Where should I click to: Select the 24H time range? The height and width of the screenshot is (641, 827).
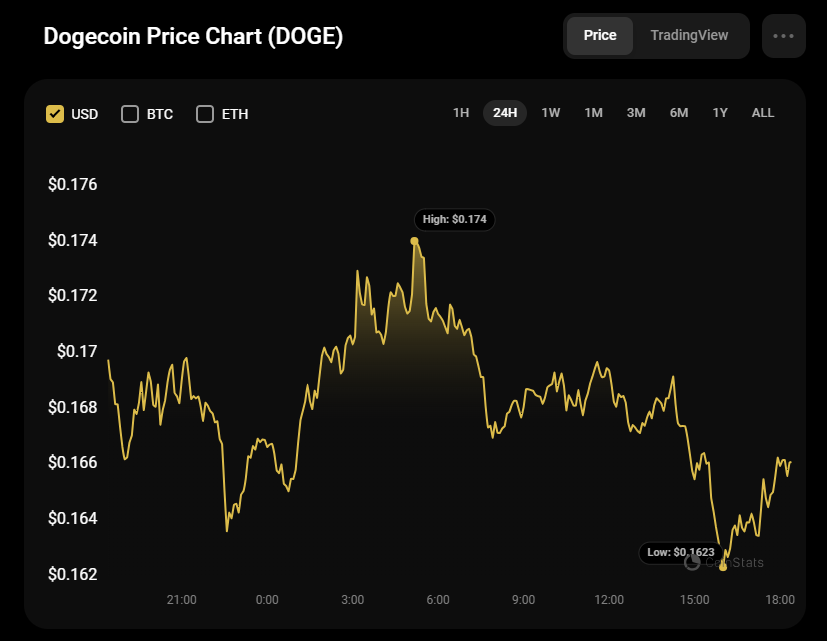(505, 113)
